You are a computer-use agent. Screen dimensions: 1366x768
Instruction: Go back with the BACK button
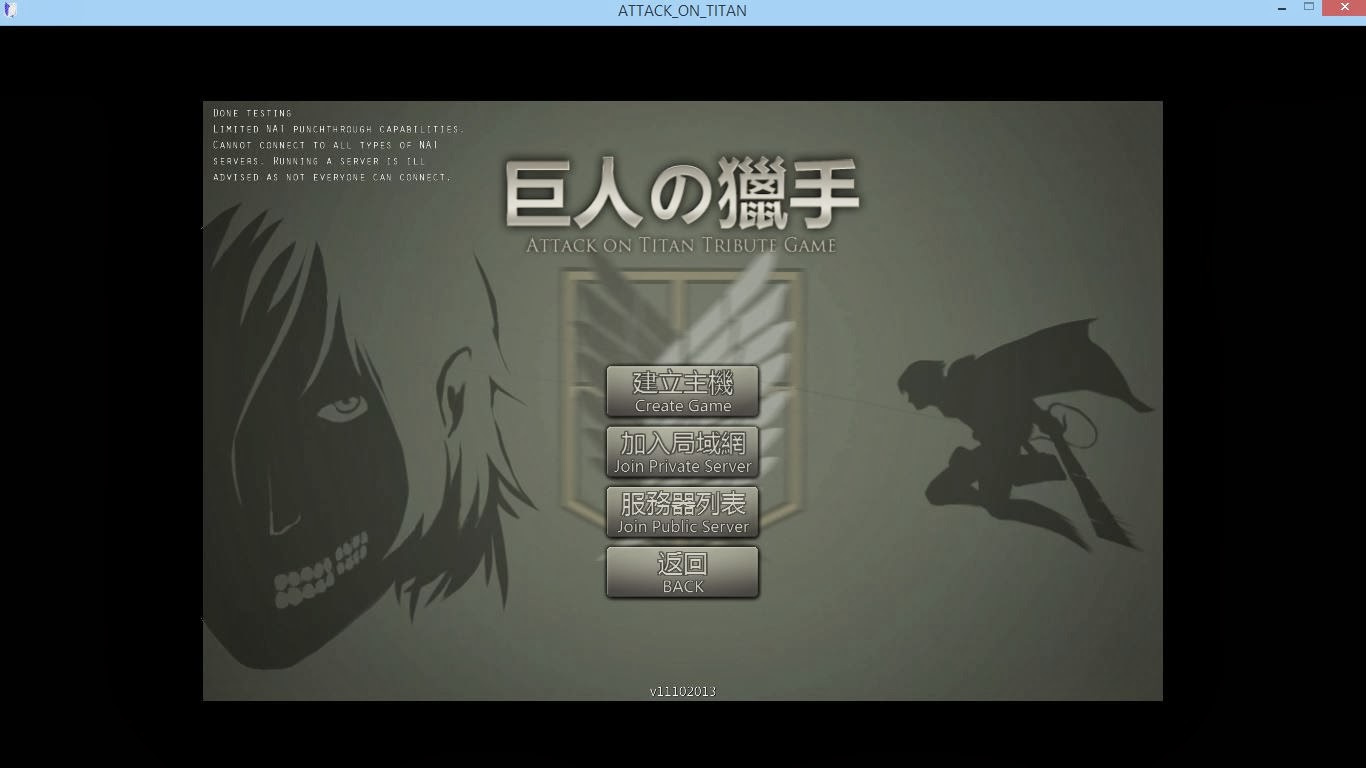coord(683,571)
